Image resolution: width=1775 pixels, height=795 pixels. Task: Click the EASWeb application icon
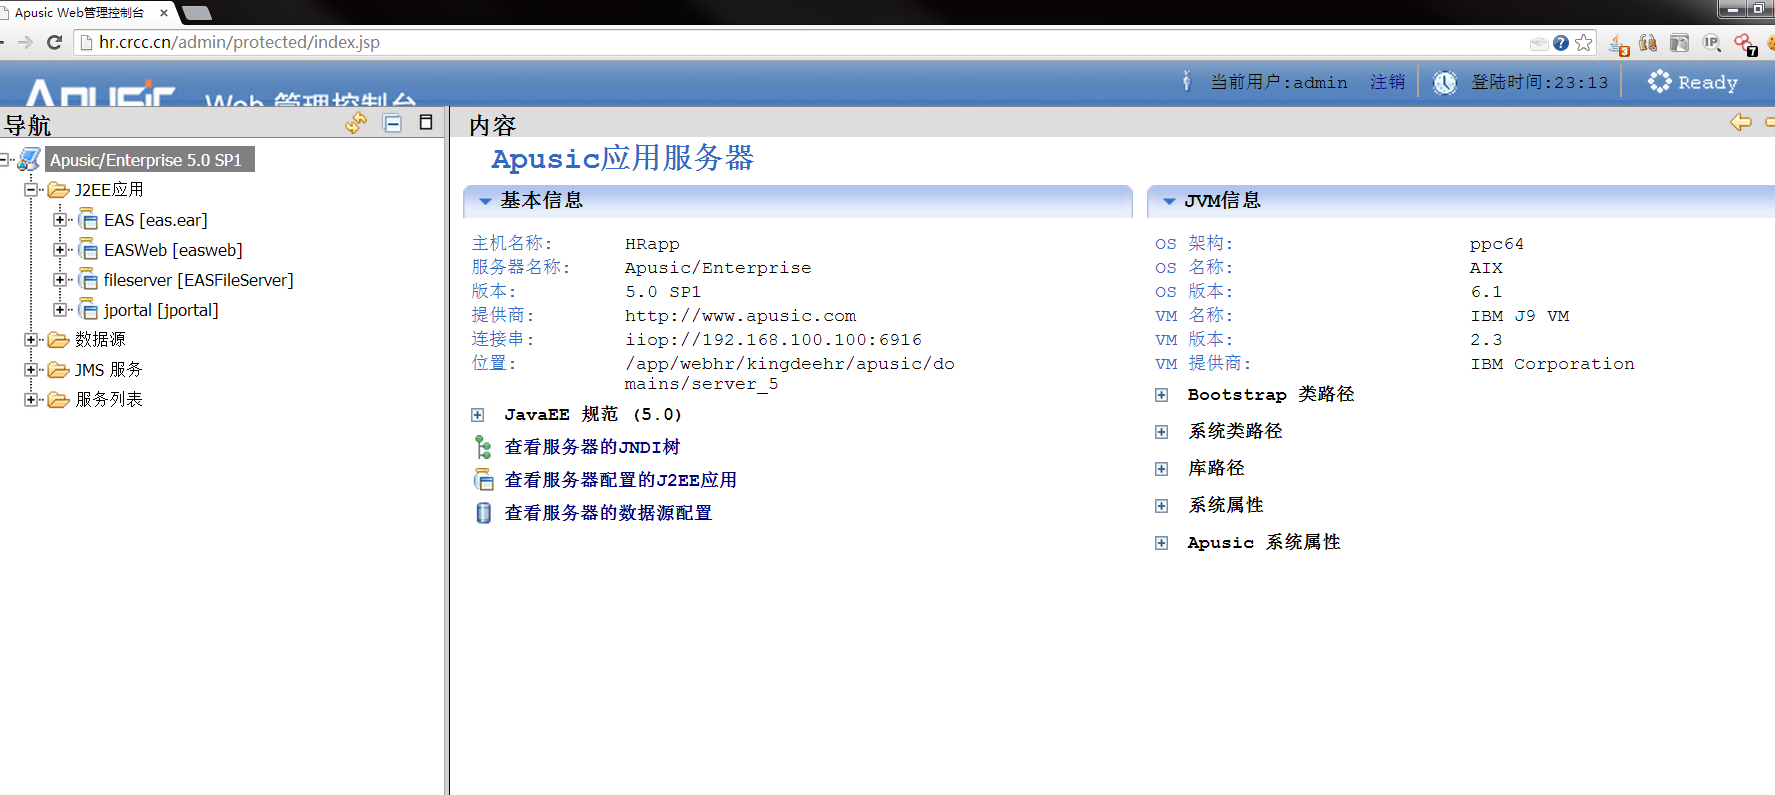[88, 250]
